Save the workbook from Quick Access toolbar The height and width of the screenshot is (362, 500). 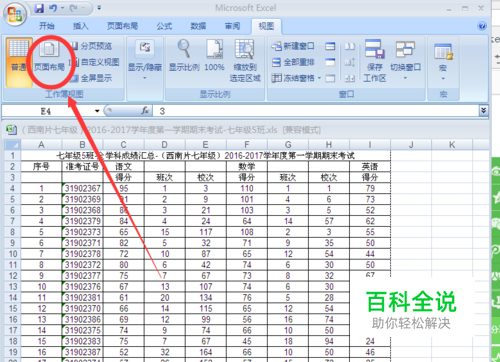[x=39, y=8]
